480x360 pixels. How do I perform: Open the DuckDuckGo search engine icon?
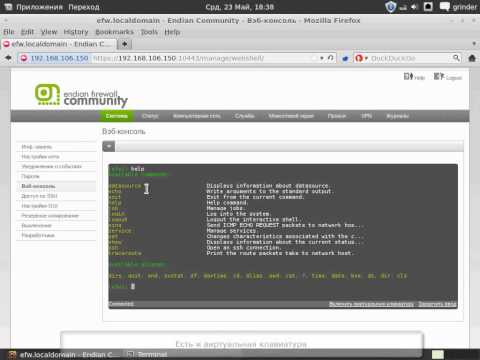(x=359, y=58)
